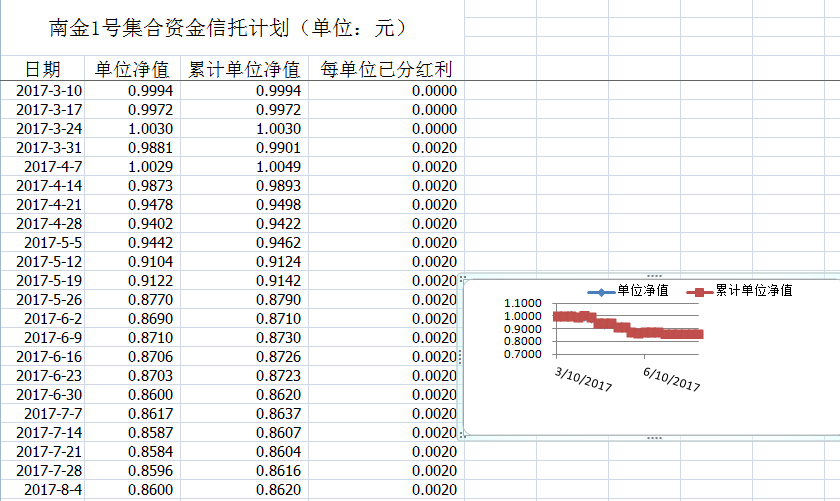
Task: Select the 单位净值 legend text entry
Action: (x=643, y=291)
